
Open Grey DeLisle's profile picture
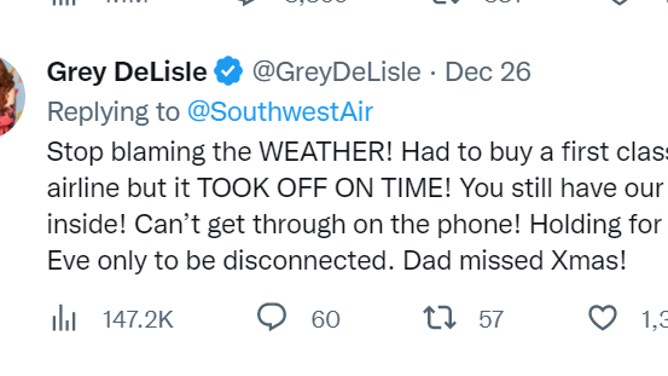pos(11,97)
